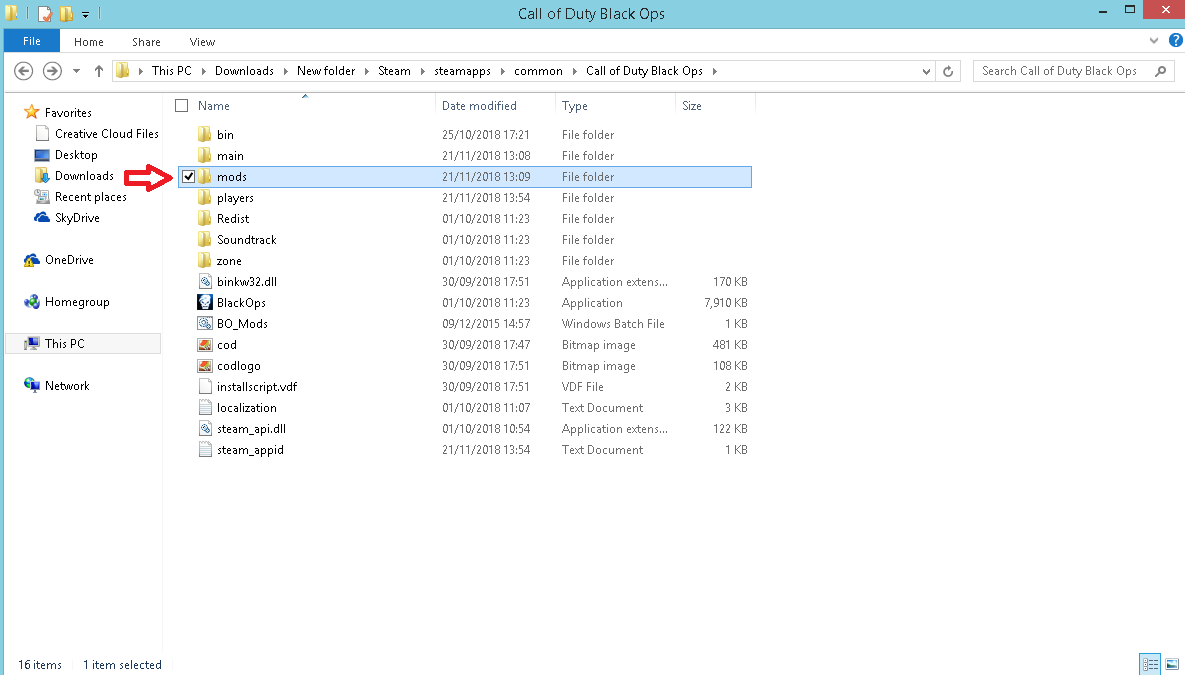Select the players folder icon
The image size is (1185, 675).
[204, 197]
